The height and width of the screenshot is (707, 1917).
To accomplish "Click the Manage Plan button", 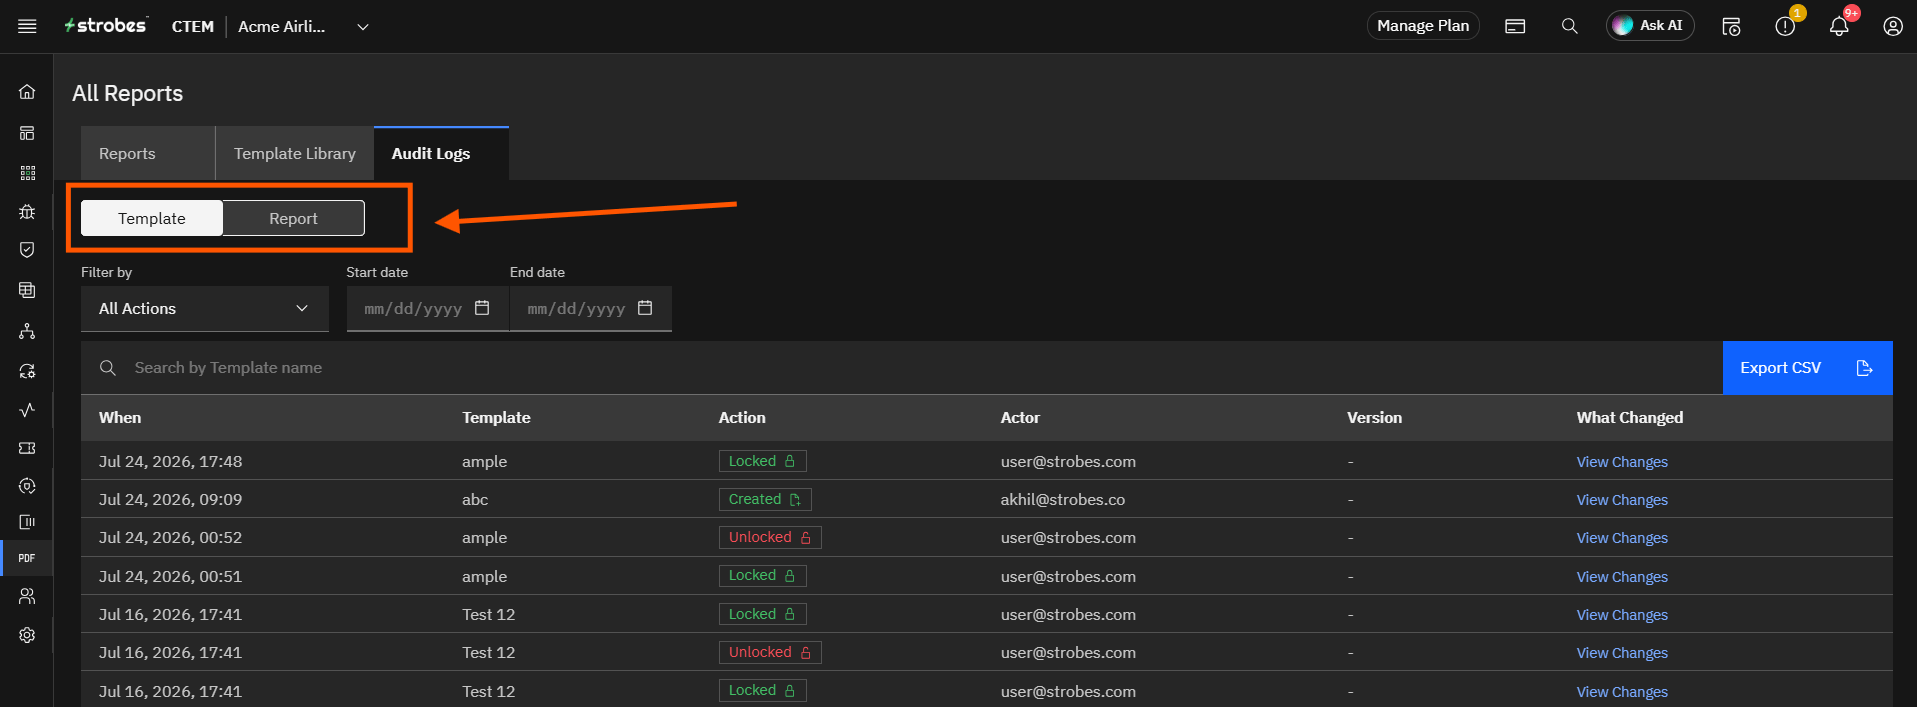I will click(1423, 26).
